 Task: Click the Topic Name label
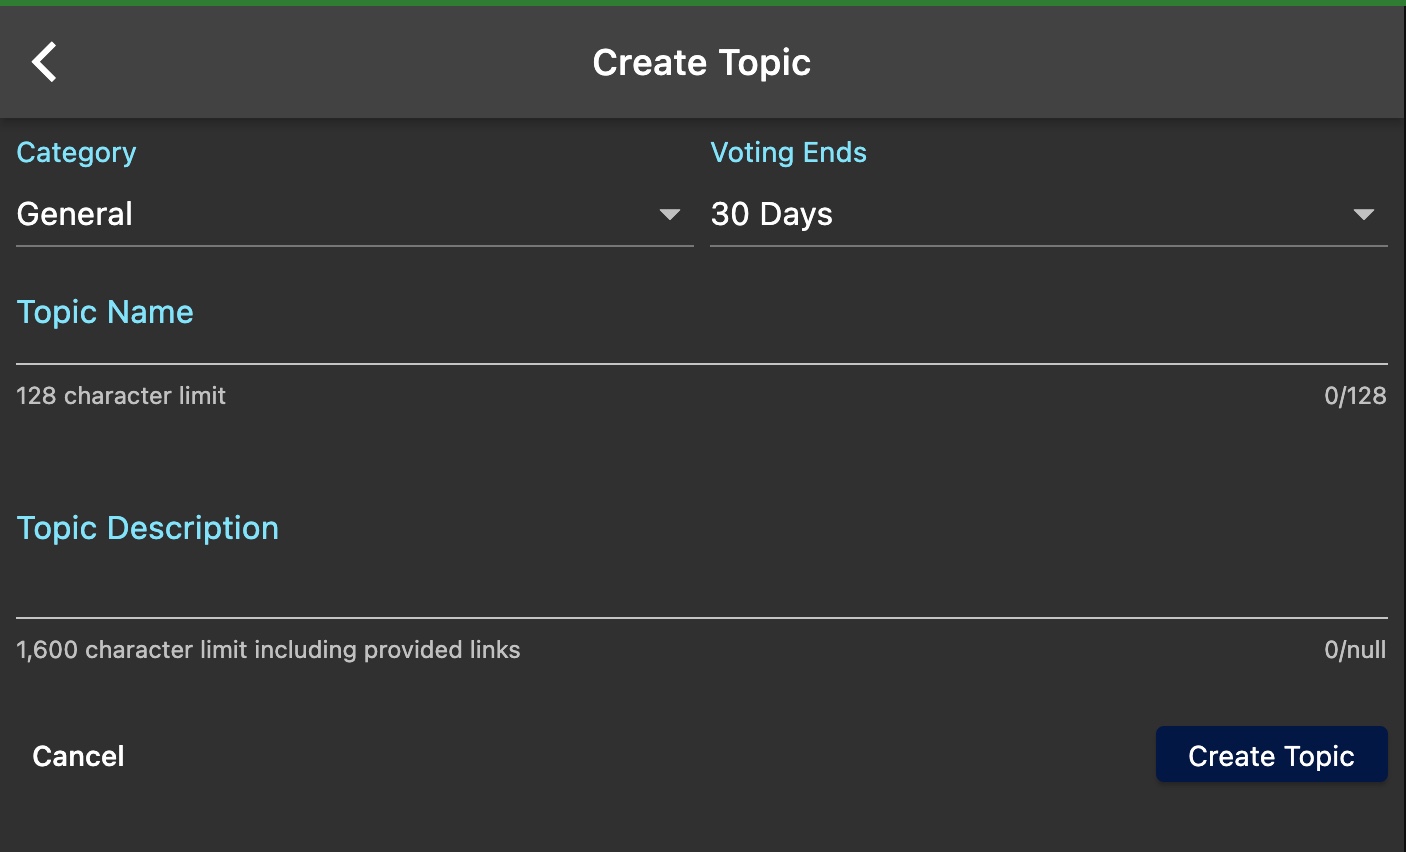coord(105,312)
